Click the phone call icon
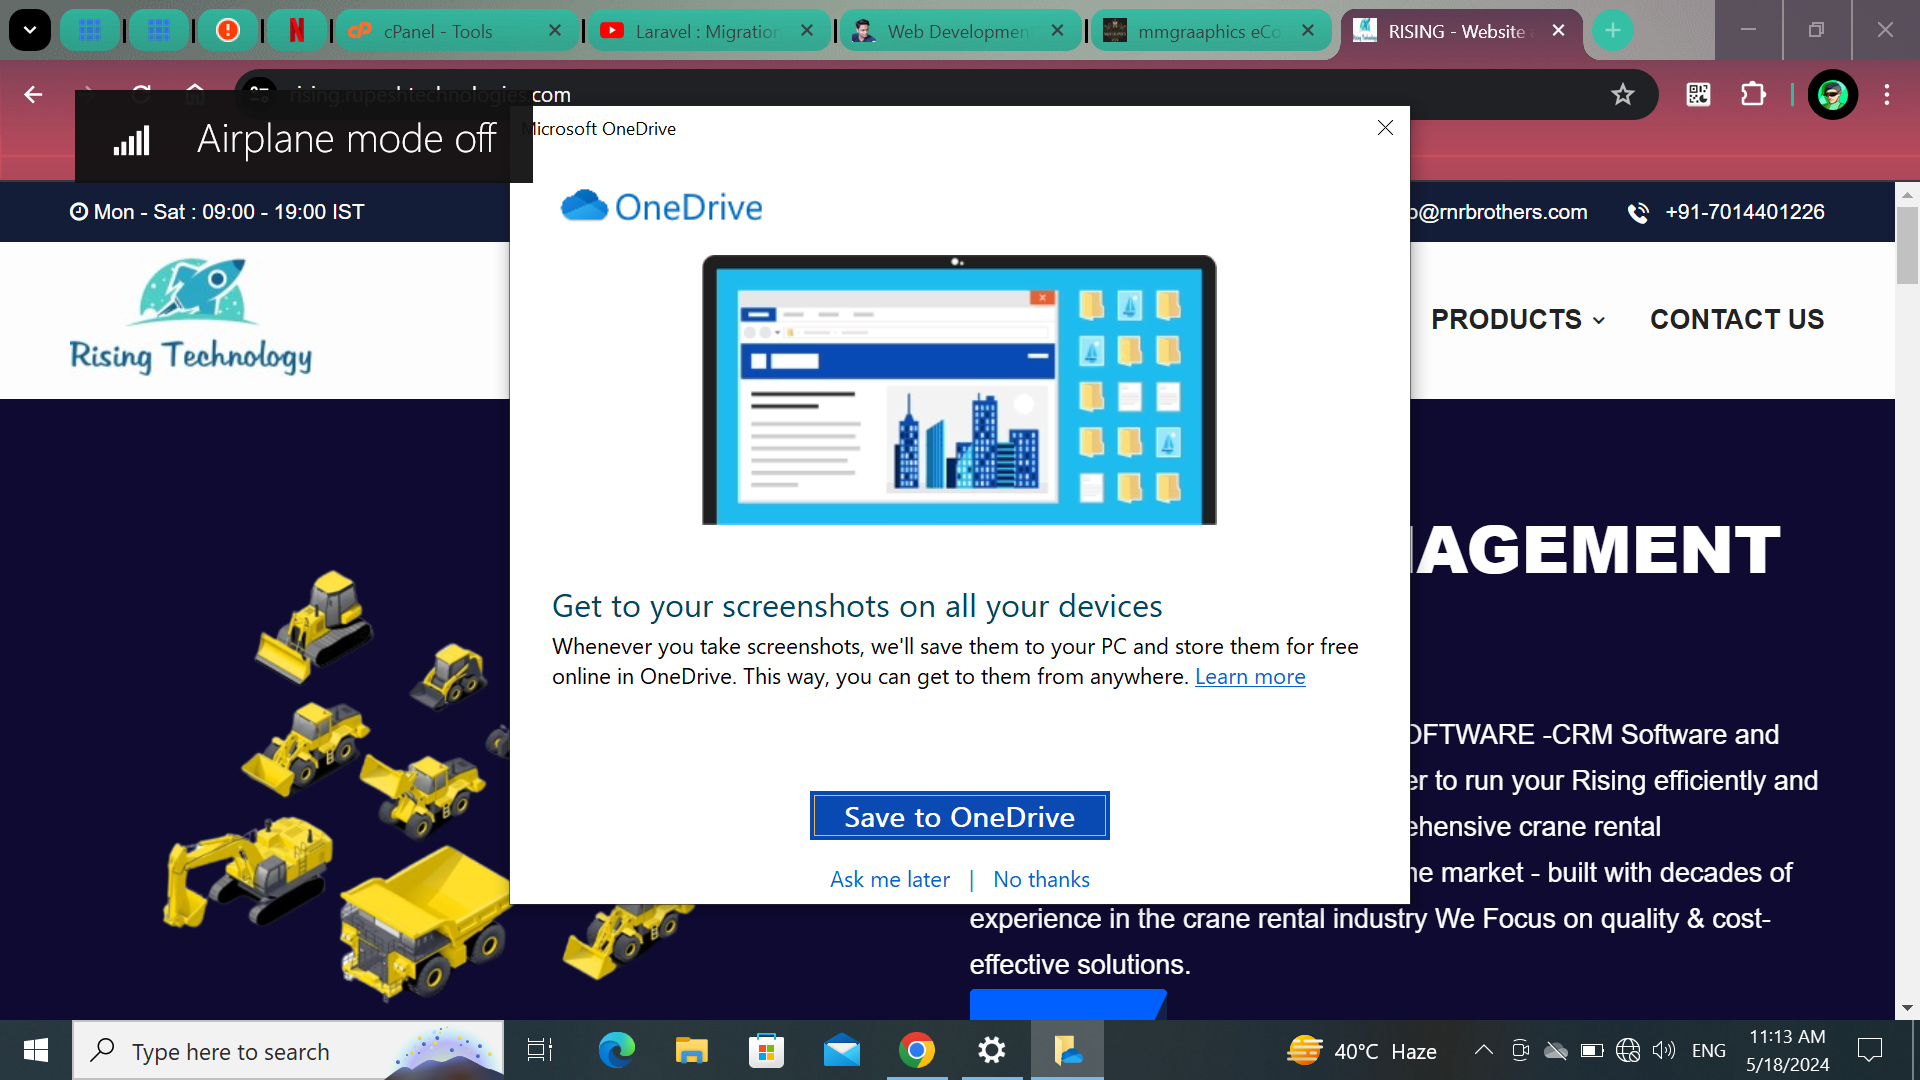Viewport: 1920px width, 1080px height. [x=1638, y=212]
